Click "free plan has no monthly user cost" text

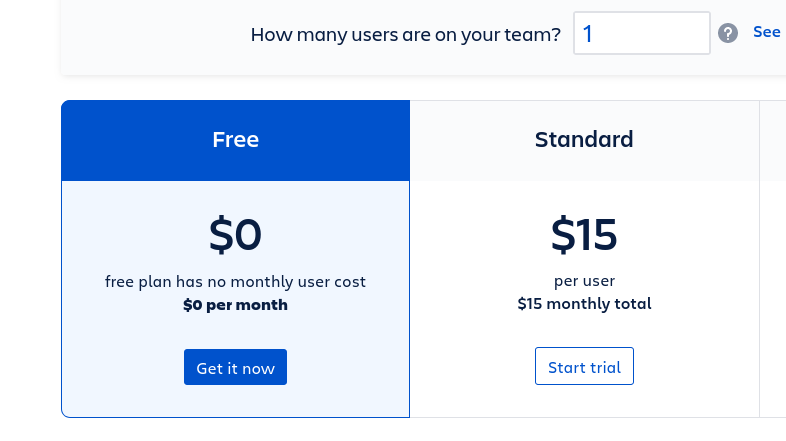pos(236,282)
